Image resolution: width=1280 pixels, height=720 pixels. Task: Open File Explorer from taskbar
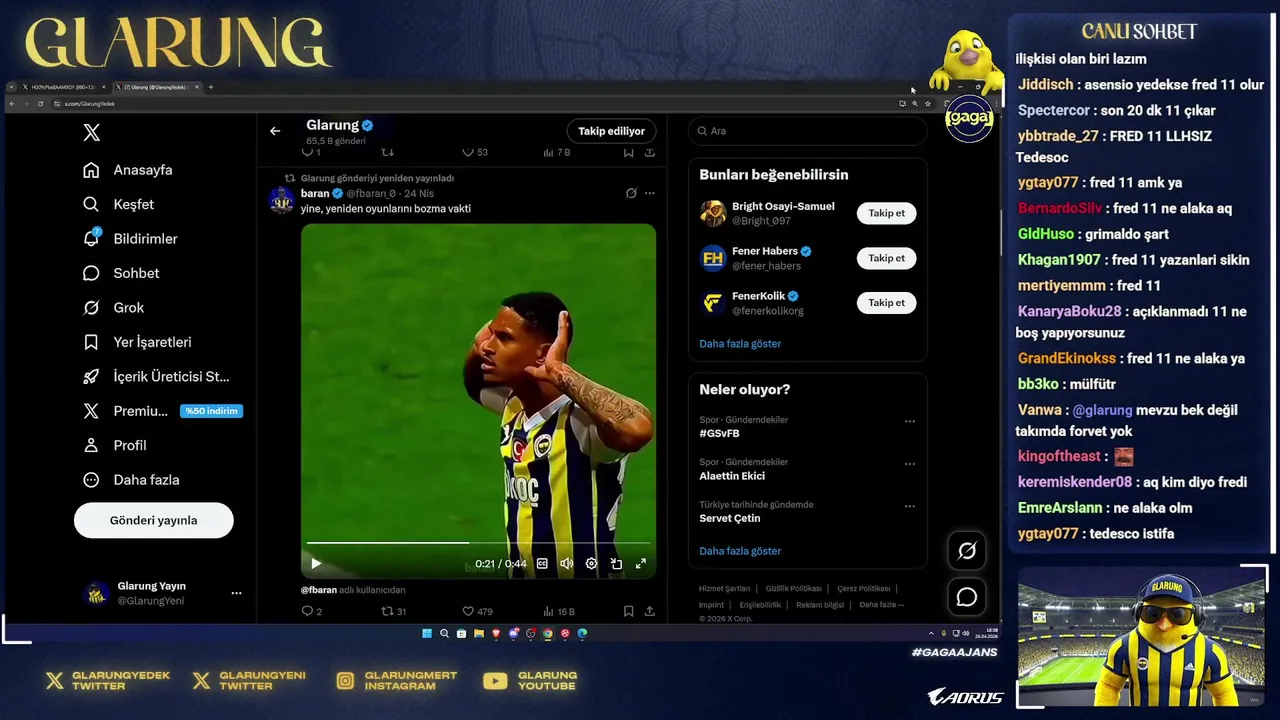[478, 633]
